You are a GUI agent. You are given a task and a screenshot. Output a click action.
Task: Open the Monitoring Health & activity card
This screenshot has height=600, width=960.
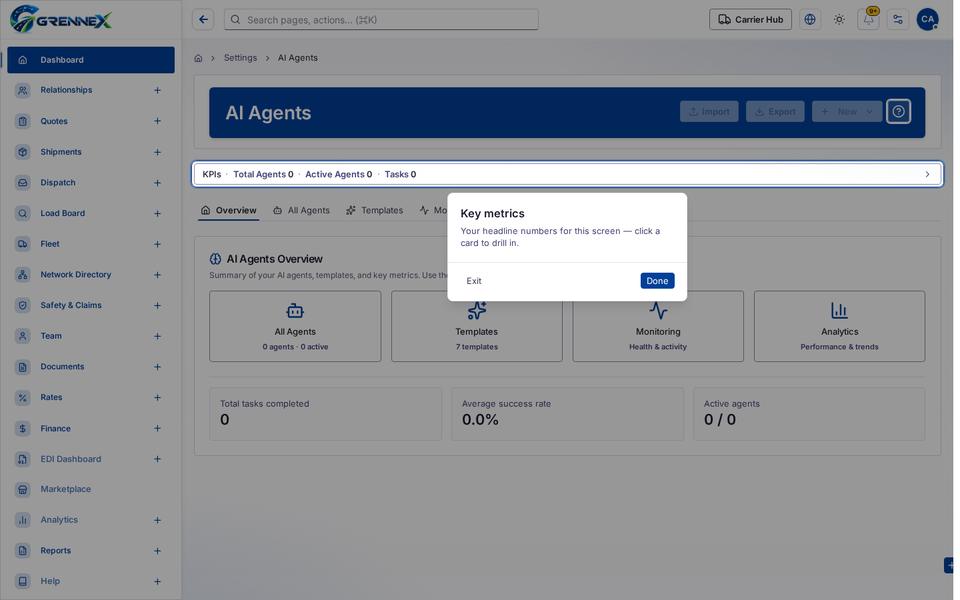click(658, 326)
